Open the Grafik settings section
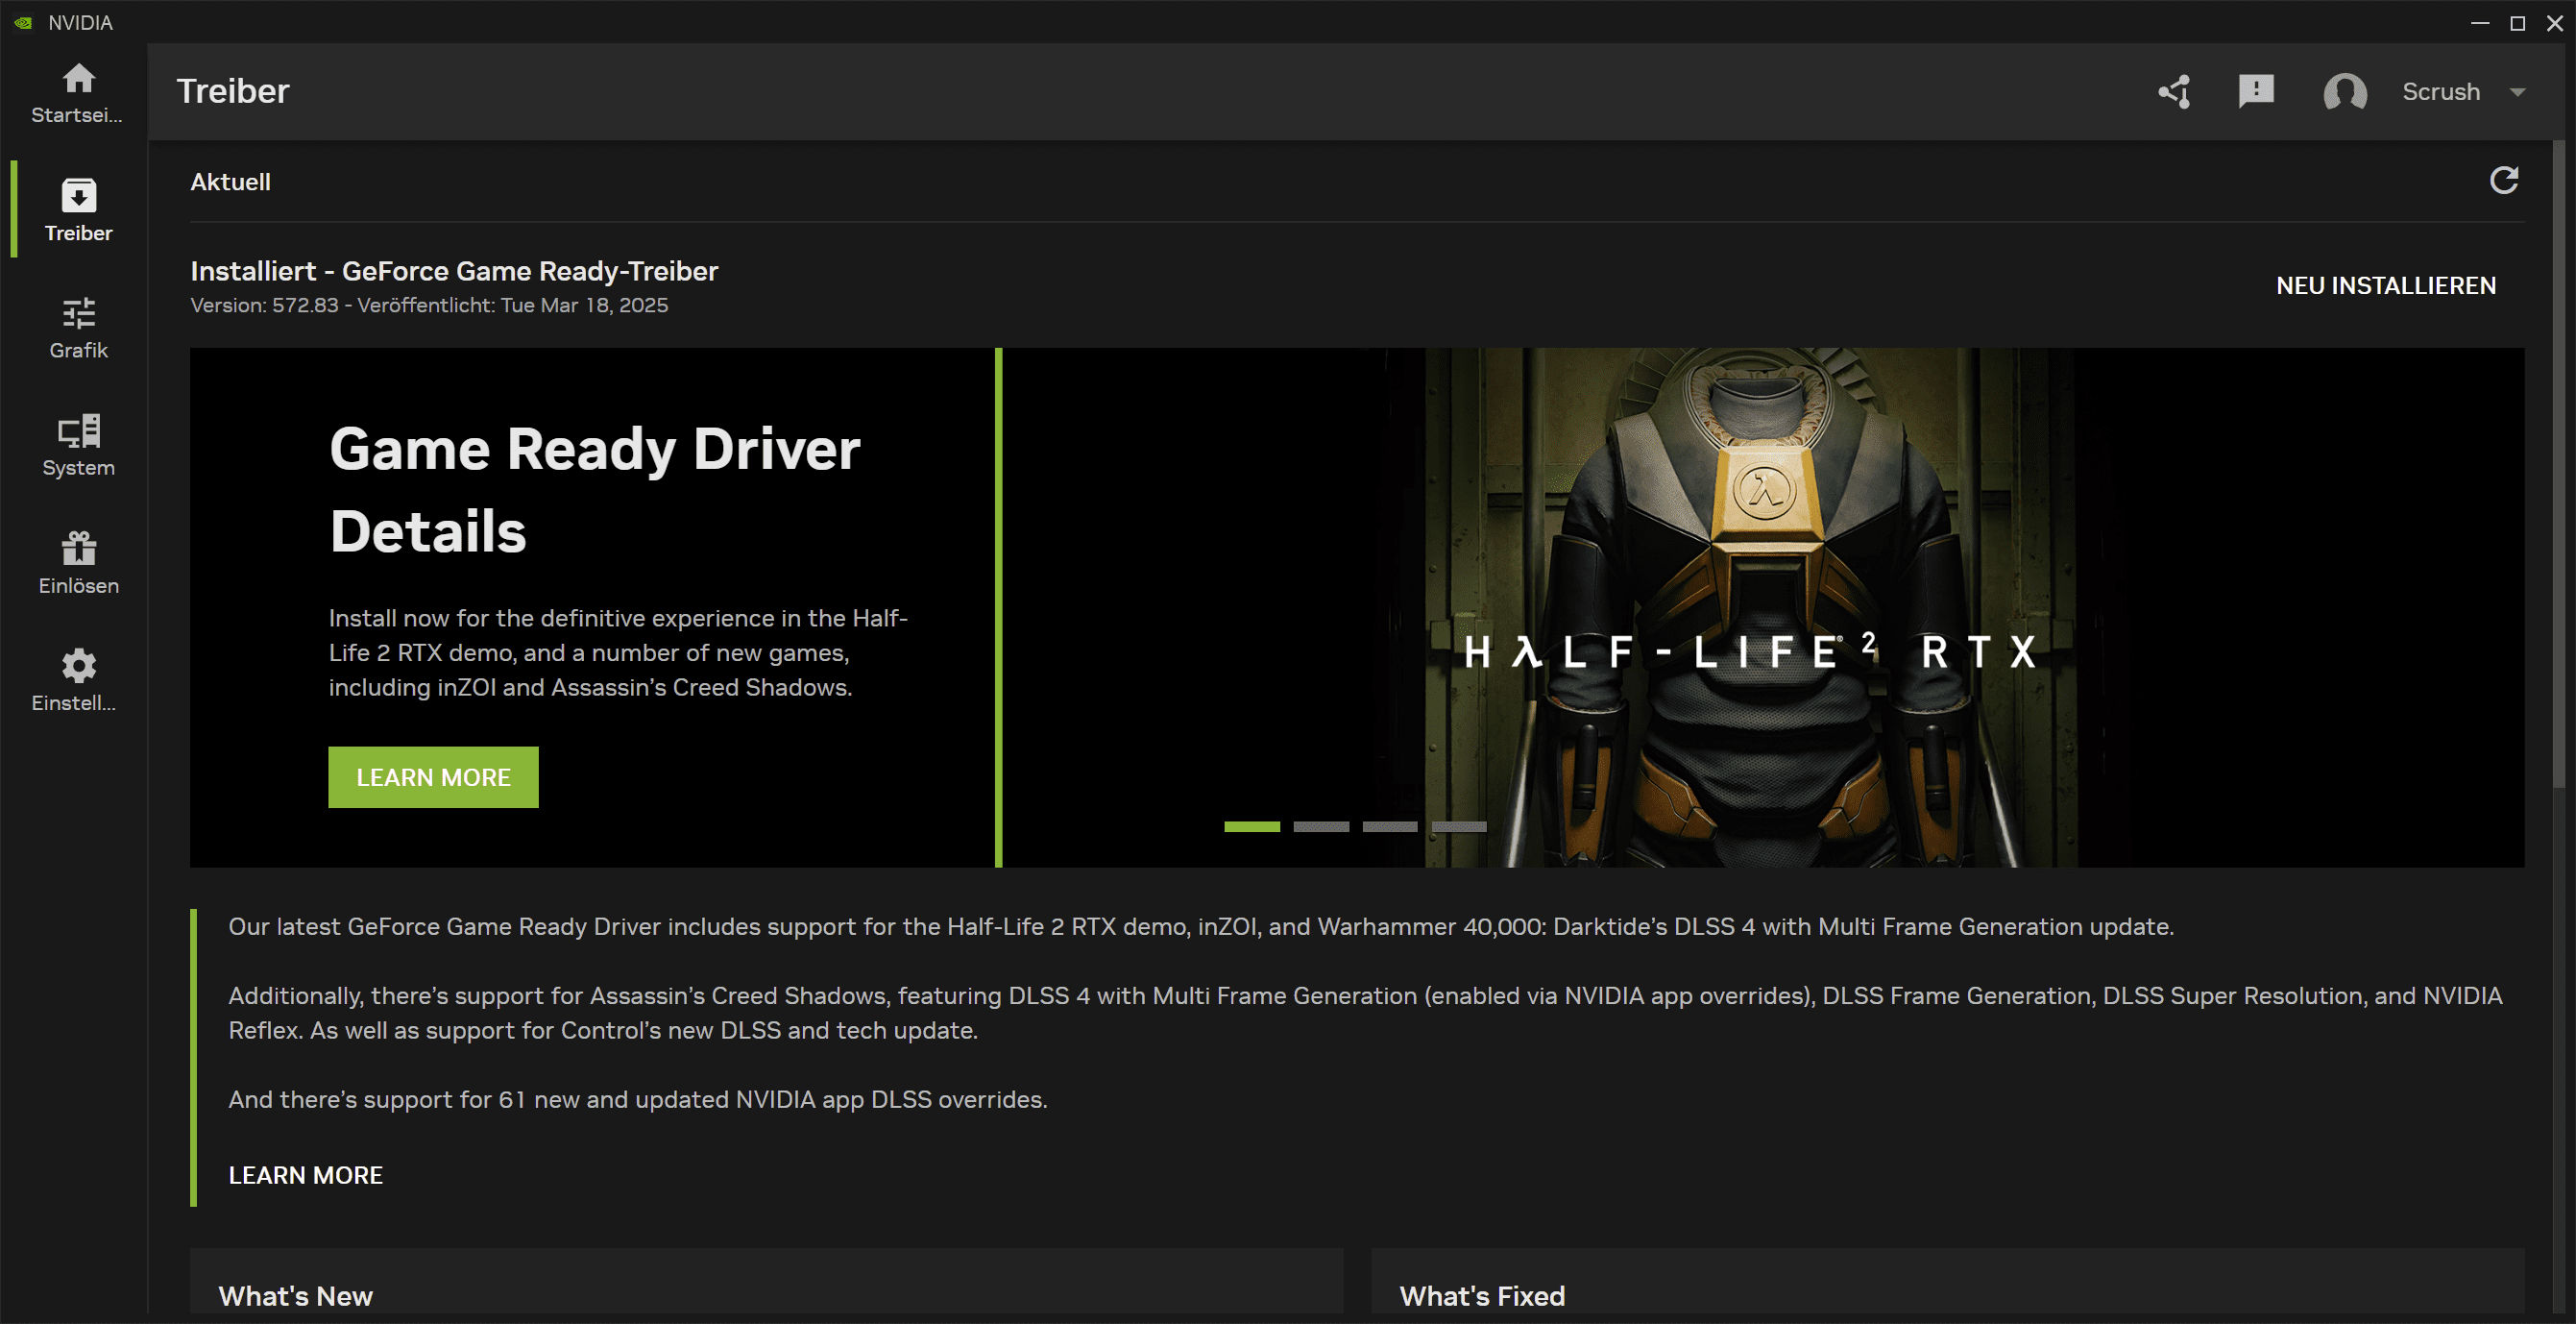Viewport: 2576px width, 1324px height. click(x=78, y=328)
